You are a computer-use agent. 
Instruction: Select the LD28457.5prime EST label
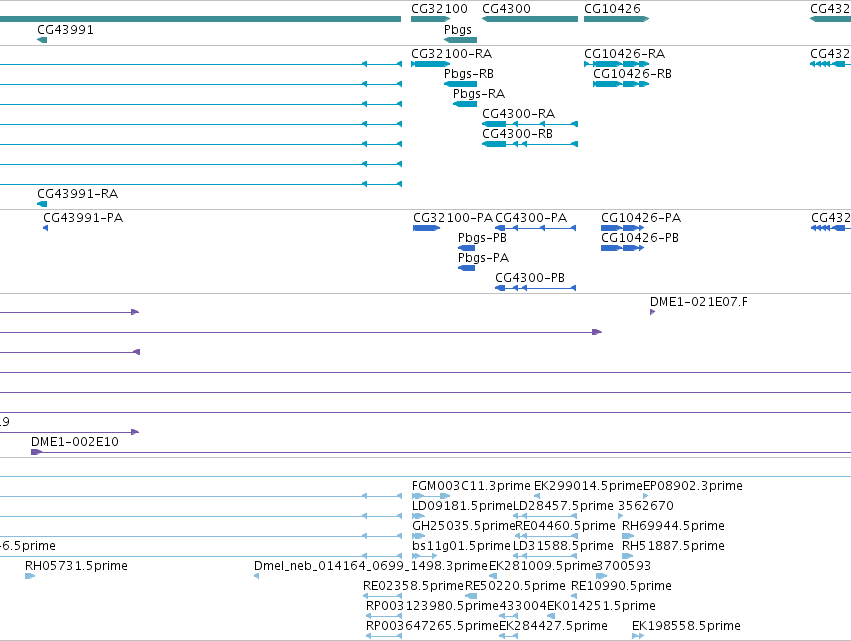tap(563, 506)
